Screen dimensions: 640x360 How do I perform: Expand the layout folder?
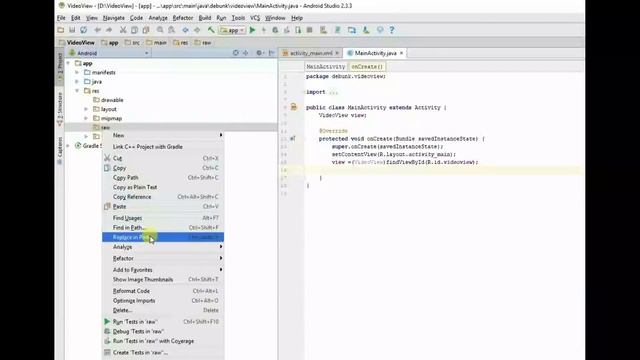[x=86, y=109]
